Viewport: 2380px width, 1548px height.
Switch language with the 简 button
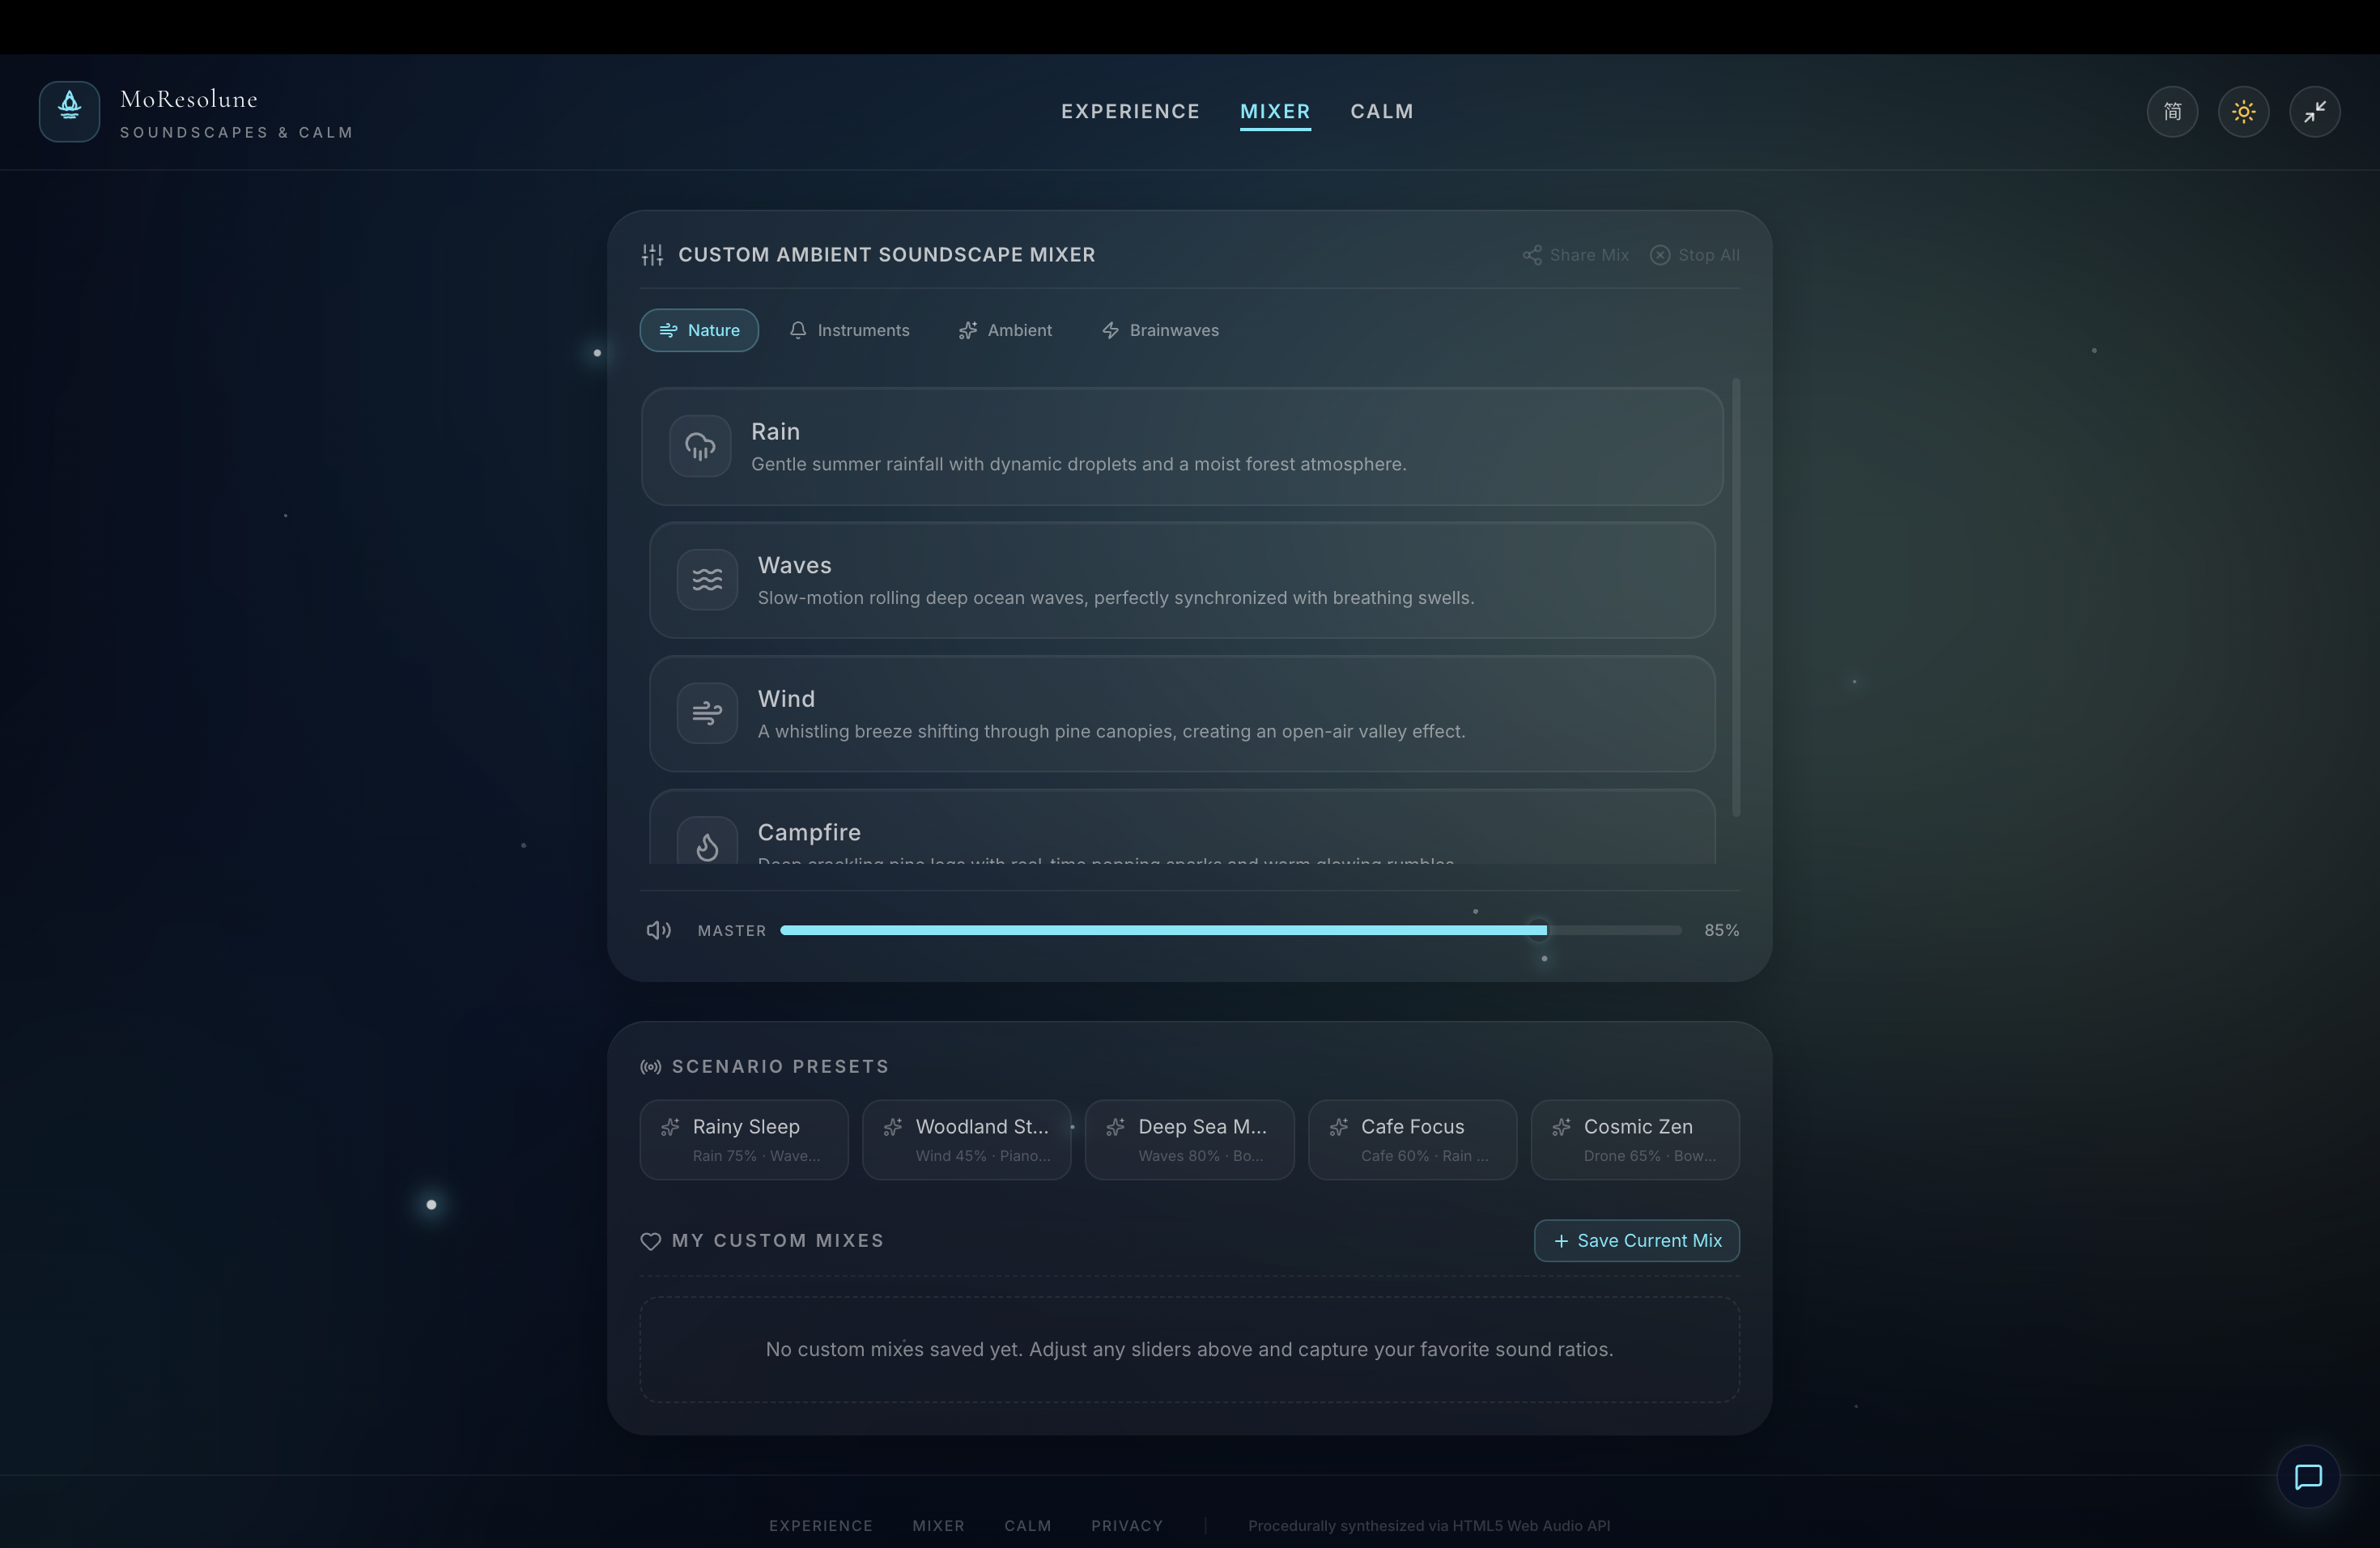2172,111
